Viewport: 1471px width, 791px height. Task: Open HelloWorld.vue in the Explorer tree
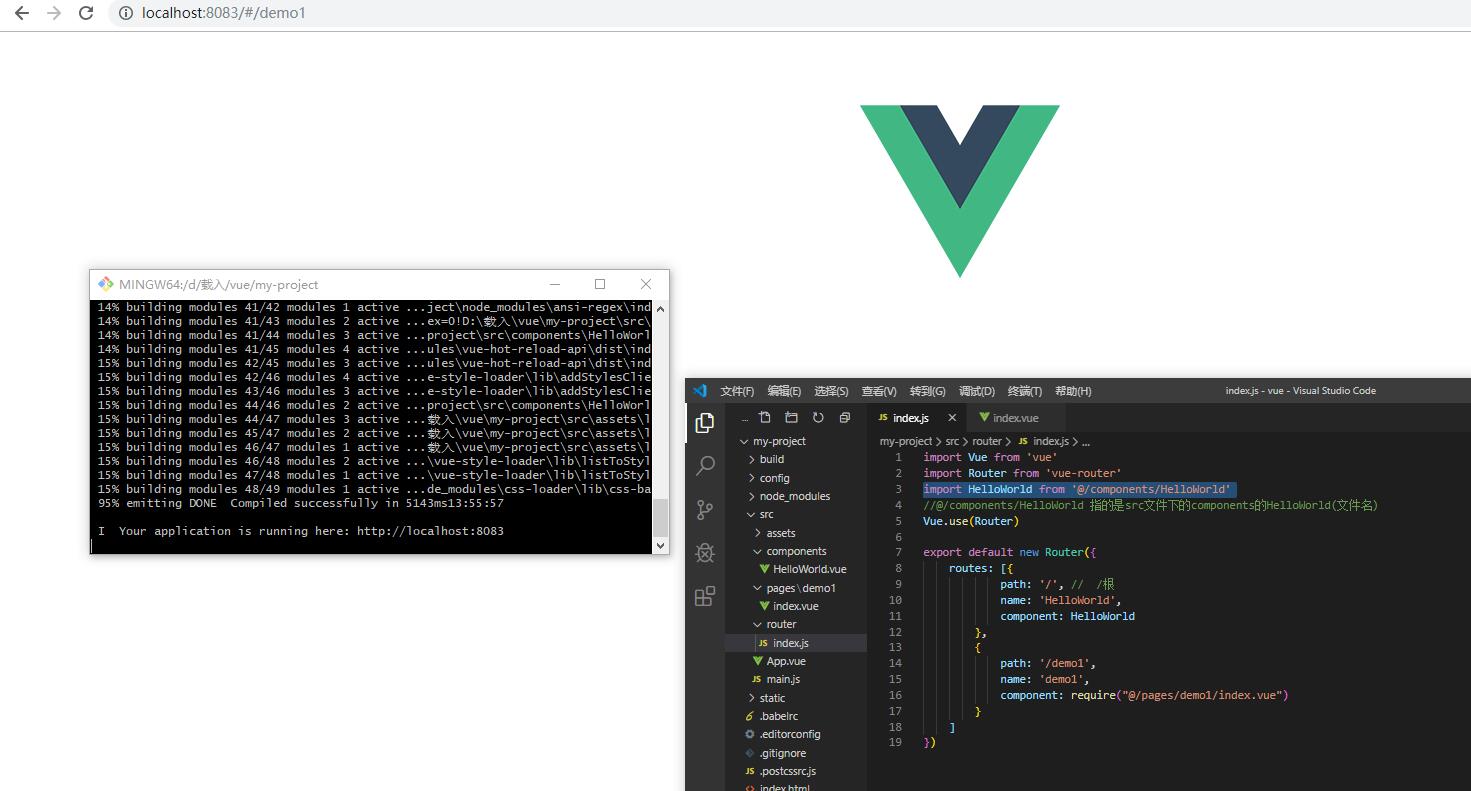803,569
